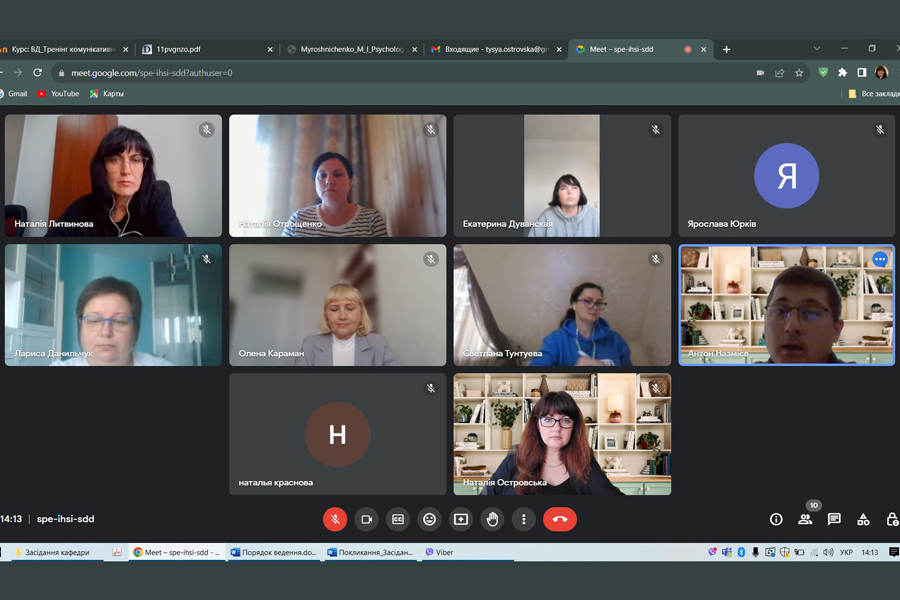The image size is (900, 600).
Task: Open the chat with everyone icon
Action: click(x=834, y=519)
